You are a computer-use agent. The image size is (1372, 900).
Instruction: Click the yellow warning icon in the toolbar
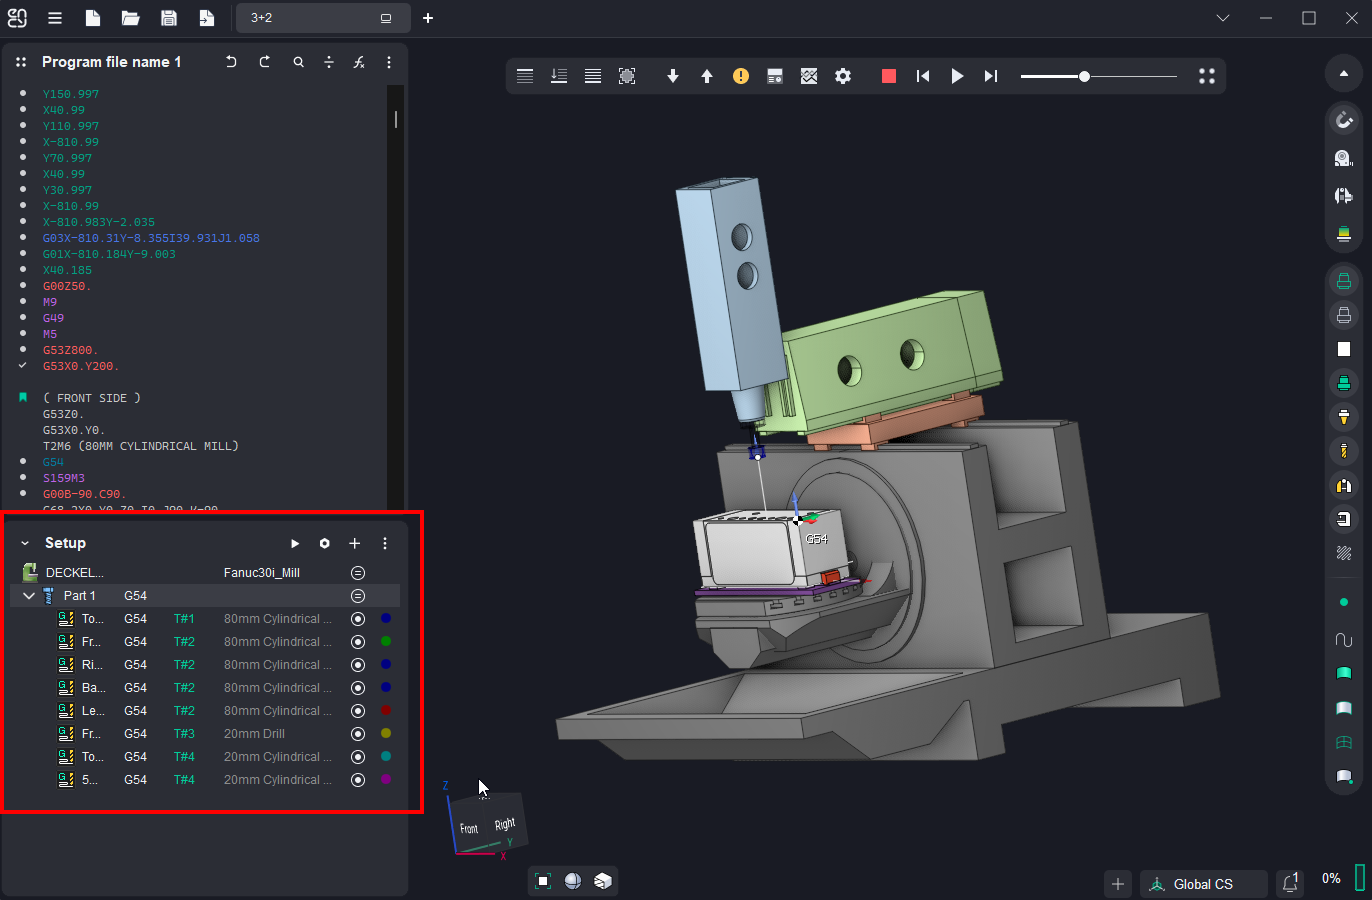tap(741, 76)
